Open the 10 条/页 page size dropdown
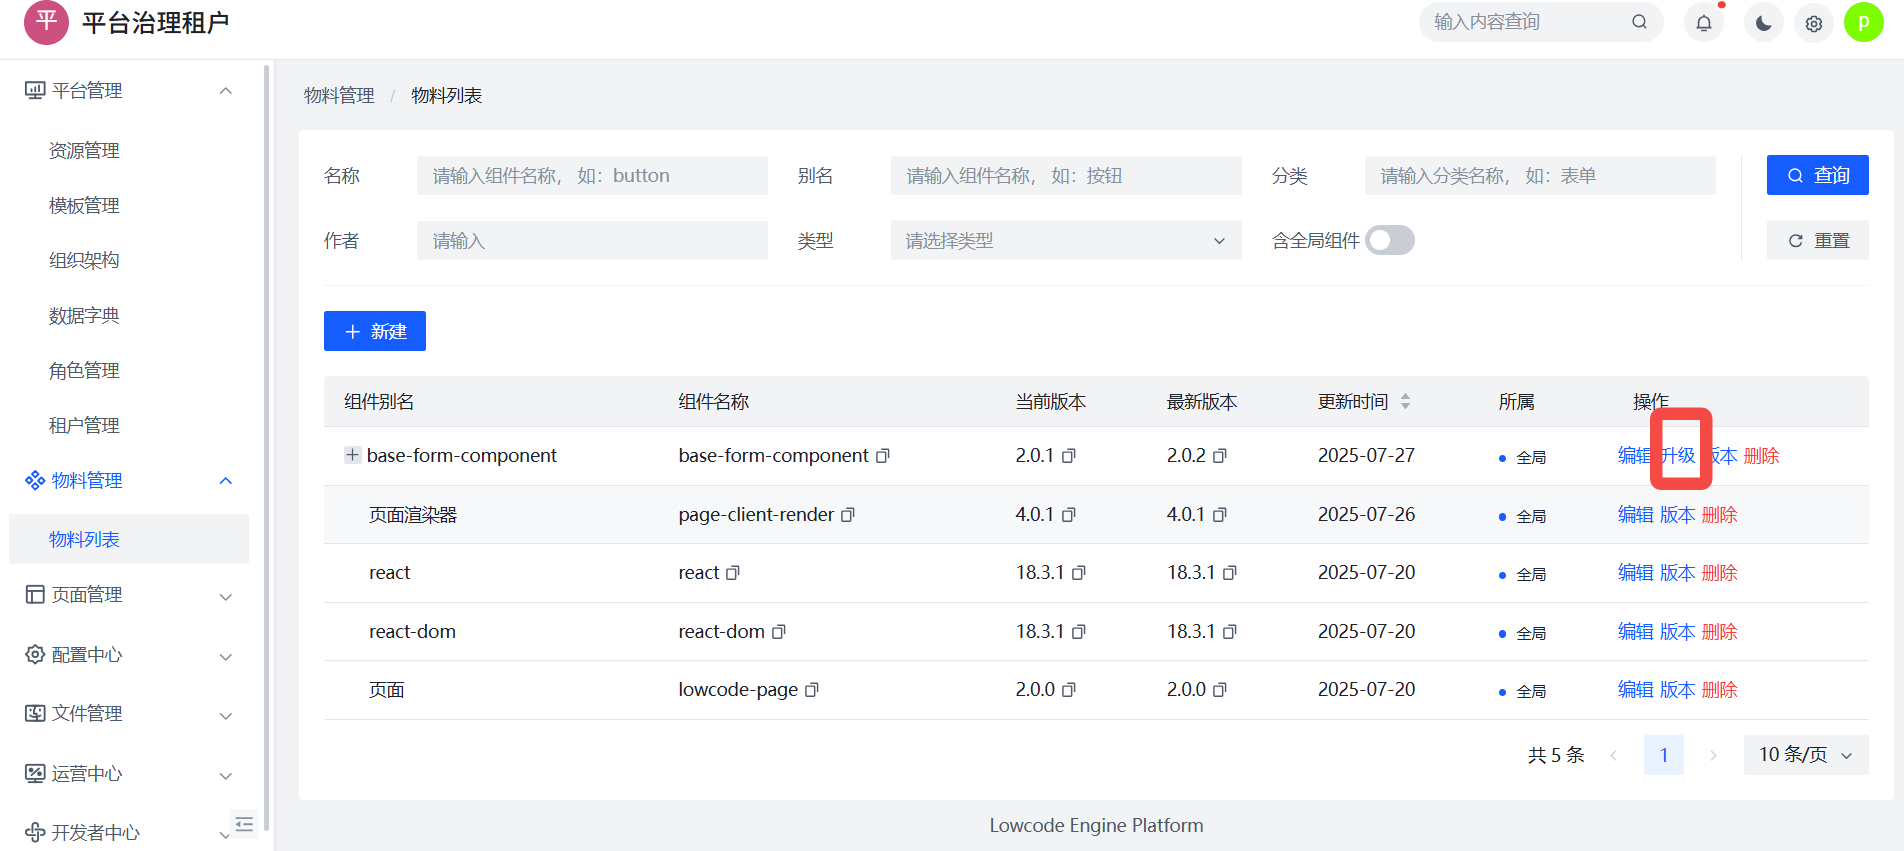Image resolution: width=1904 pixels, height=851 pixels. click(x=1805, y=755)
